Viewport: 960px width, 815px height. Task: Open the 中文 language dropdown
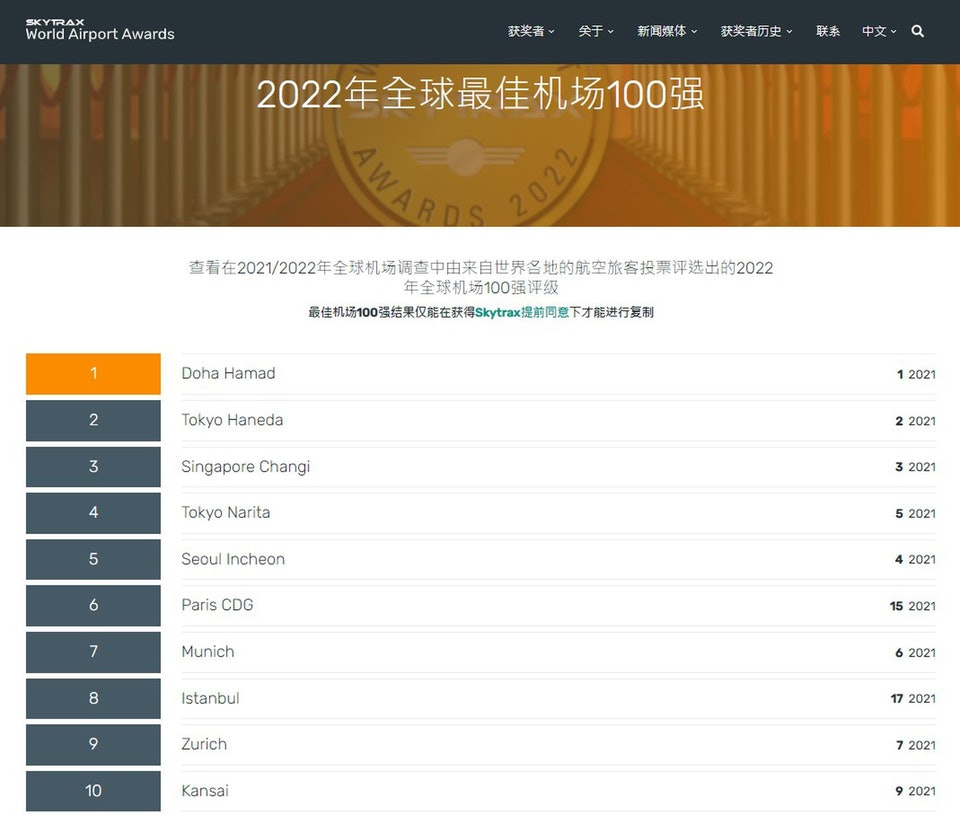(x=879, y=31)
